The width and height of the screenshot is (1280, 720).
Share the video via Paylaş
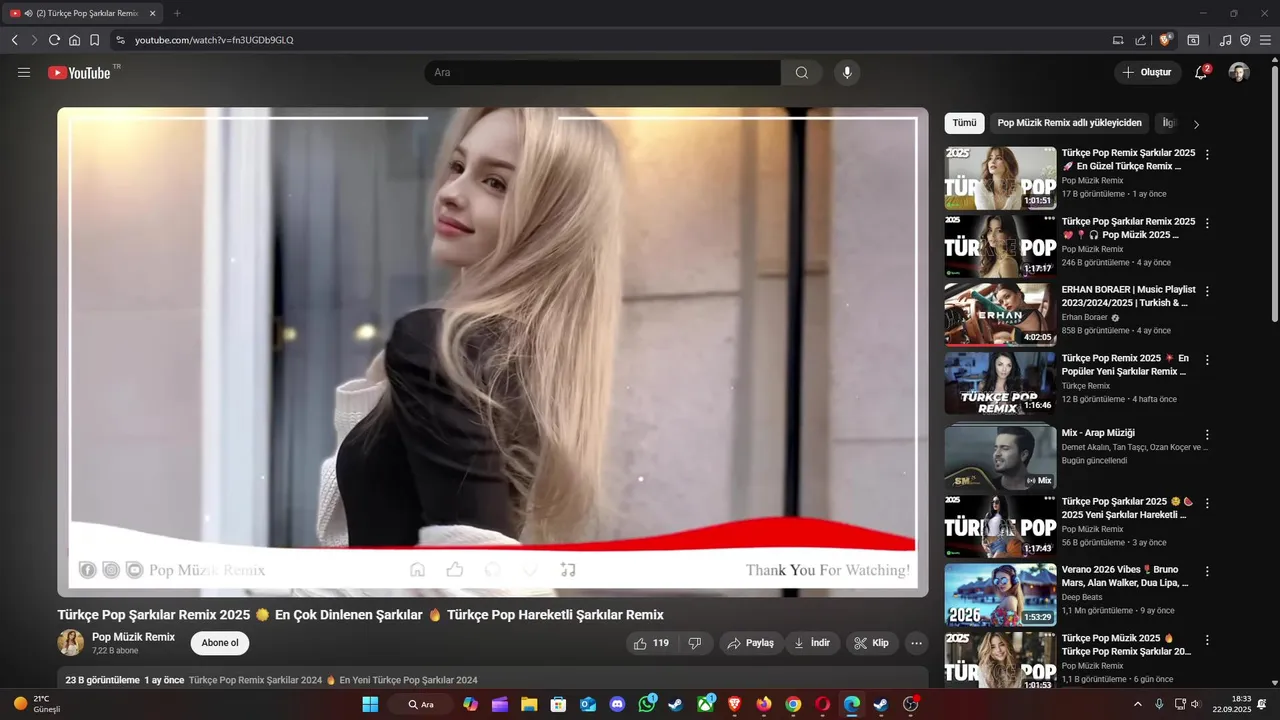[751, 643]
